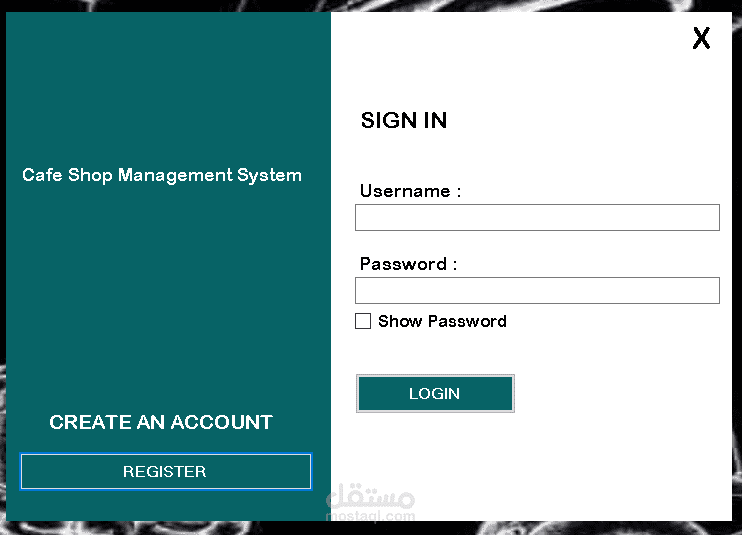This screenshot has height=535, width=742.
Task: Click the LOGIN button
Action: point(435,394)
